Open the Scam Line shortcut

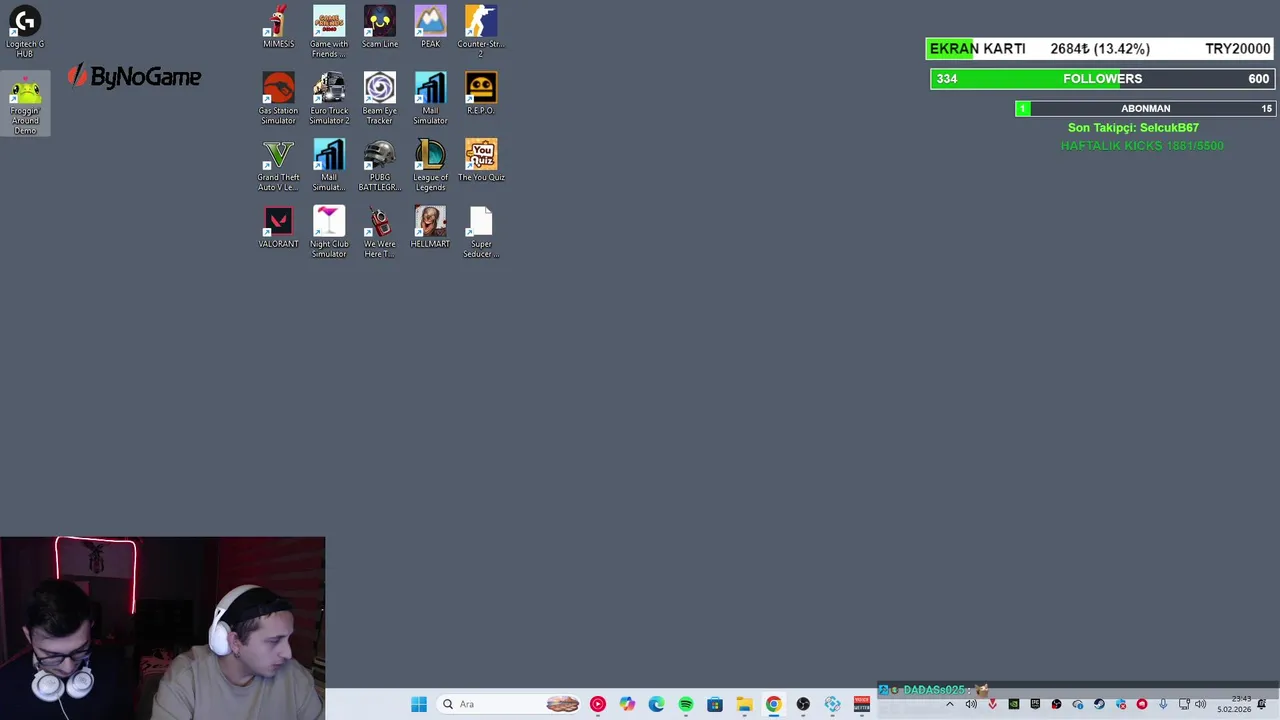coord(380,27)
